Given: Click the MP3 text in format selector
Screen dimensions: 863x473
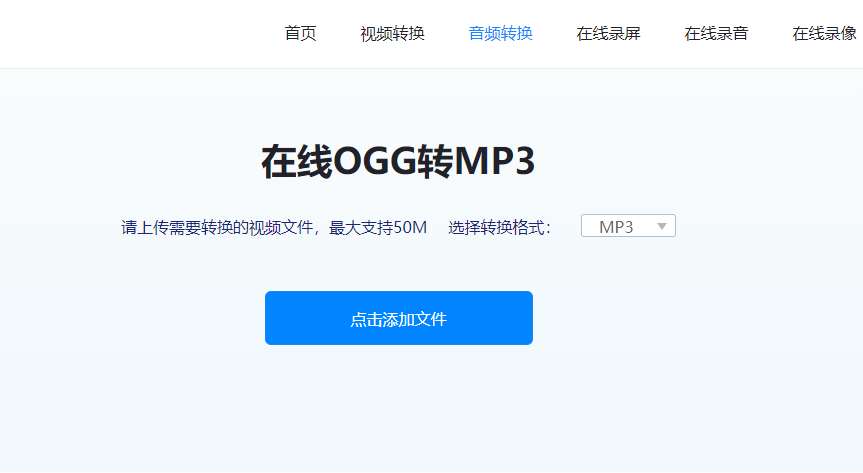Looking at the screenshot, I should (616, 227).
